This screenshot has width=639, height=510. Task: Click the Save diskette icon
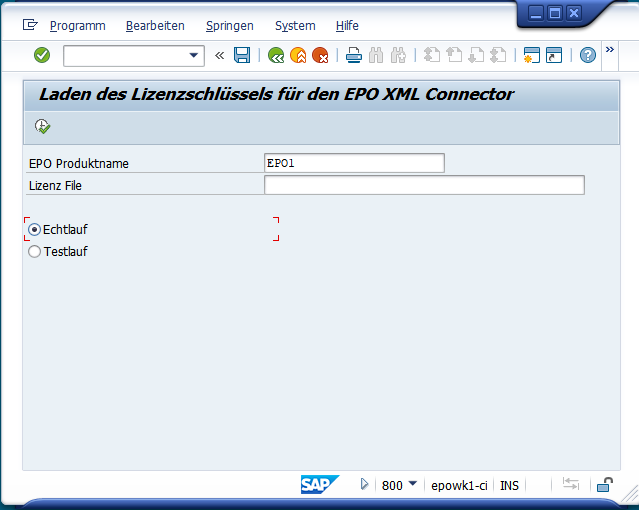point(242,55)
